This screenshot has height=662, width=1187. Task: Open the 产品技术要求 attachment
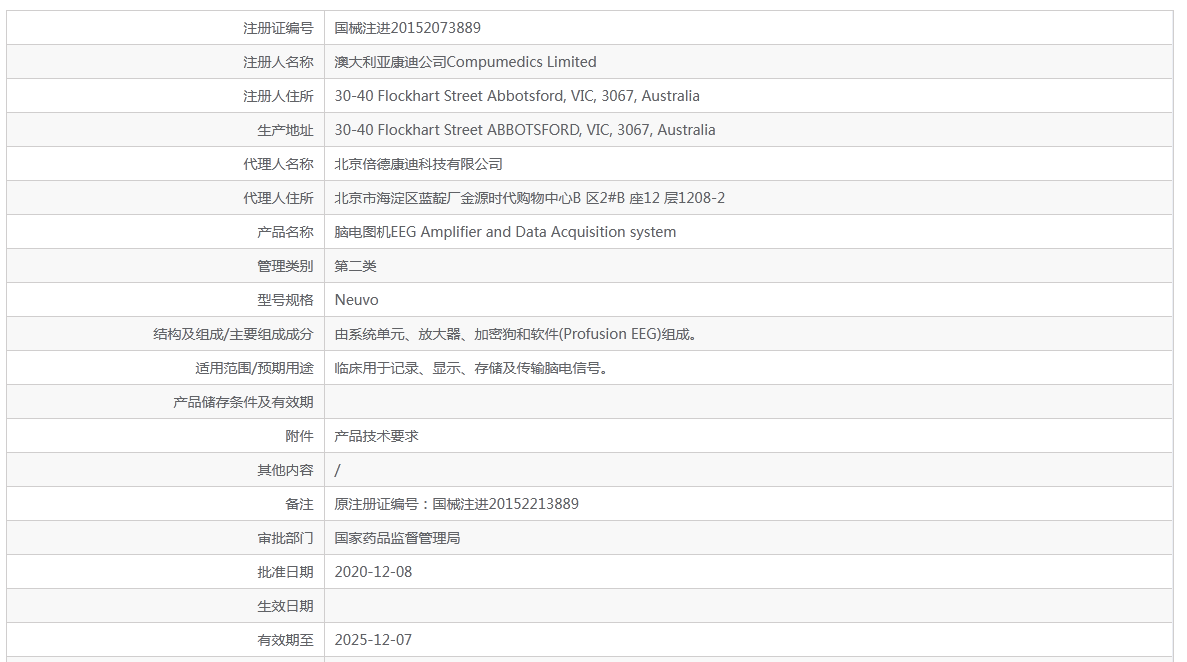(376, 436)
